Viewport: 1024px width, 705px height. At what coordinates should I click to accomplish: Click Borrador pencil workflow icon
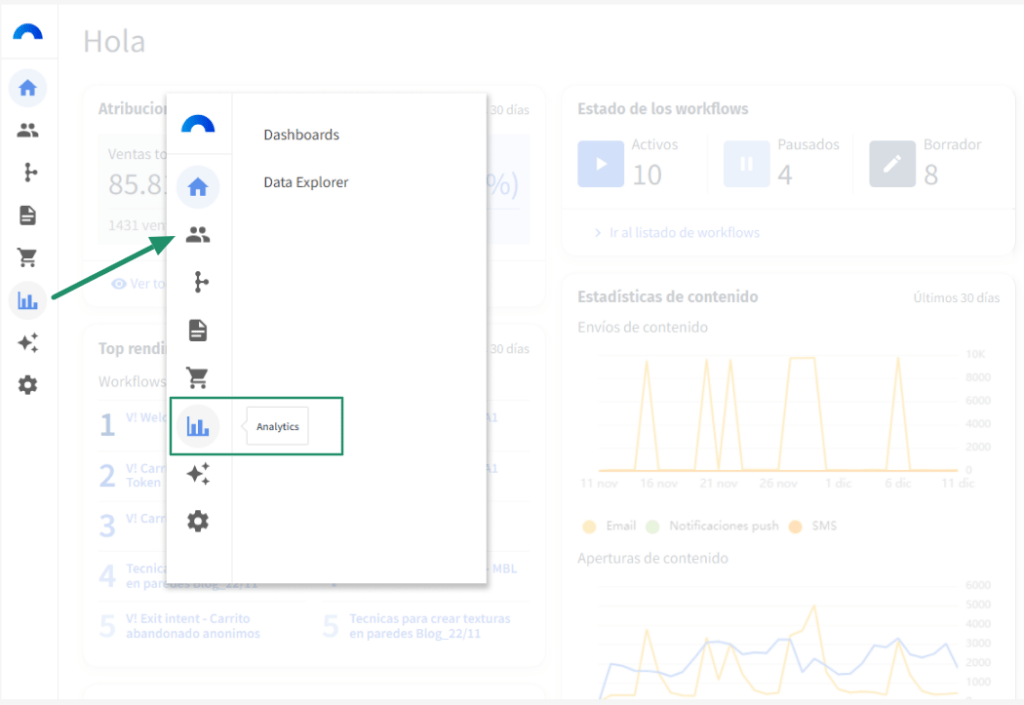point(892,163)
